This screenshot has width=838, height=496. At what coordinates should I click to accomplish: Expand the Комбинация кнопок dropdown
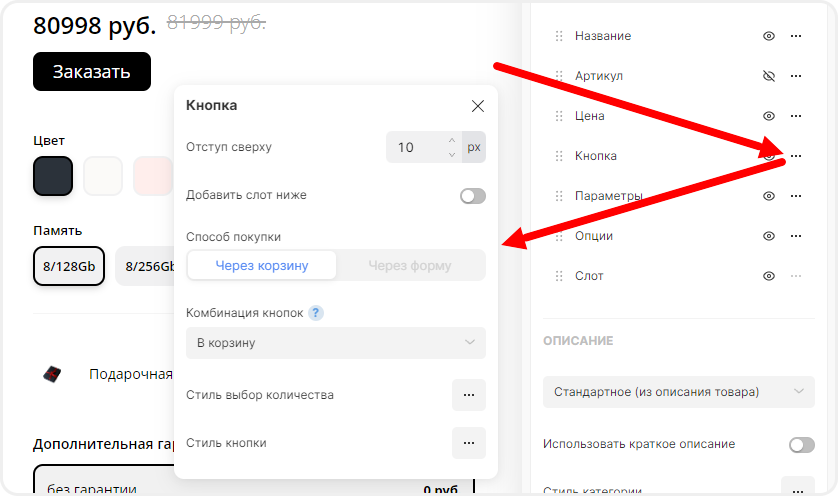click(336, 343)
